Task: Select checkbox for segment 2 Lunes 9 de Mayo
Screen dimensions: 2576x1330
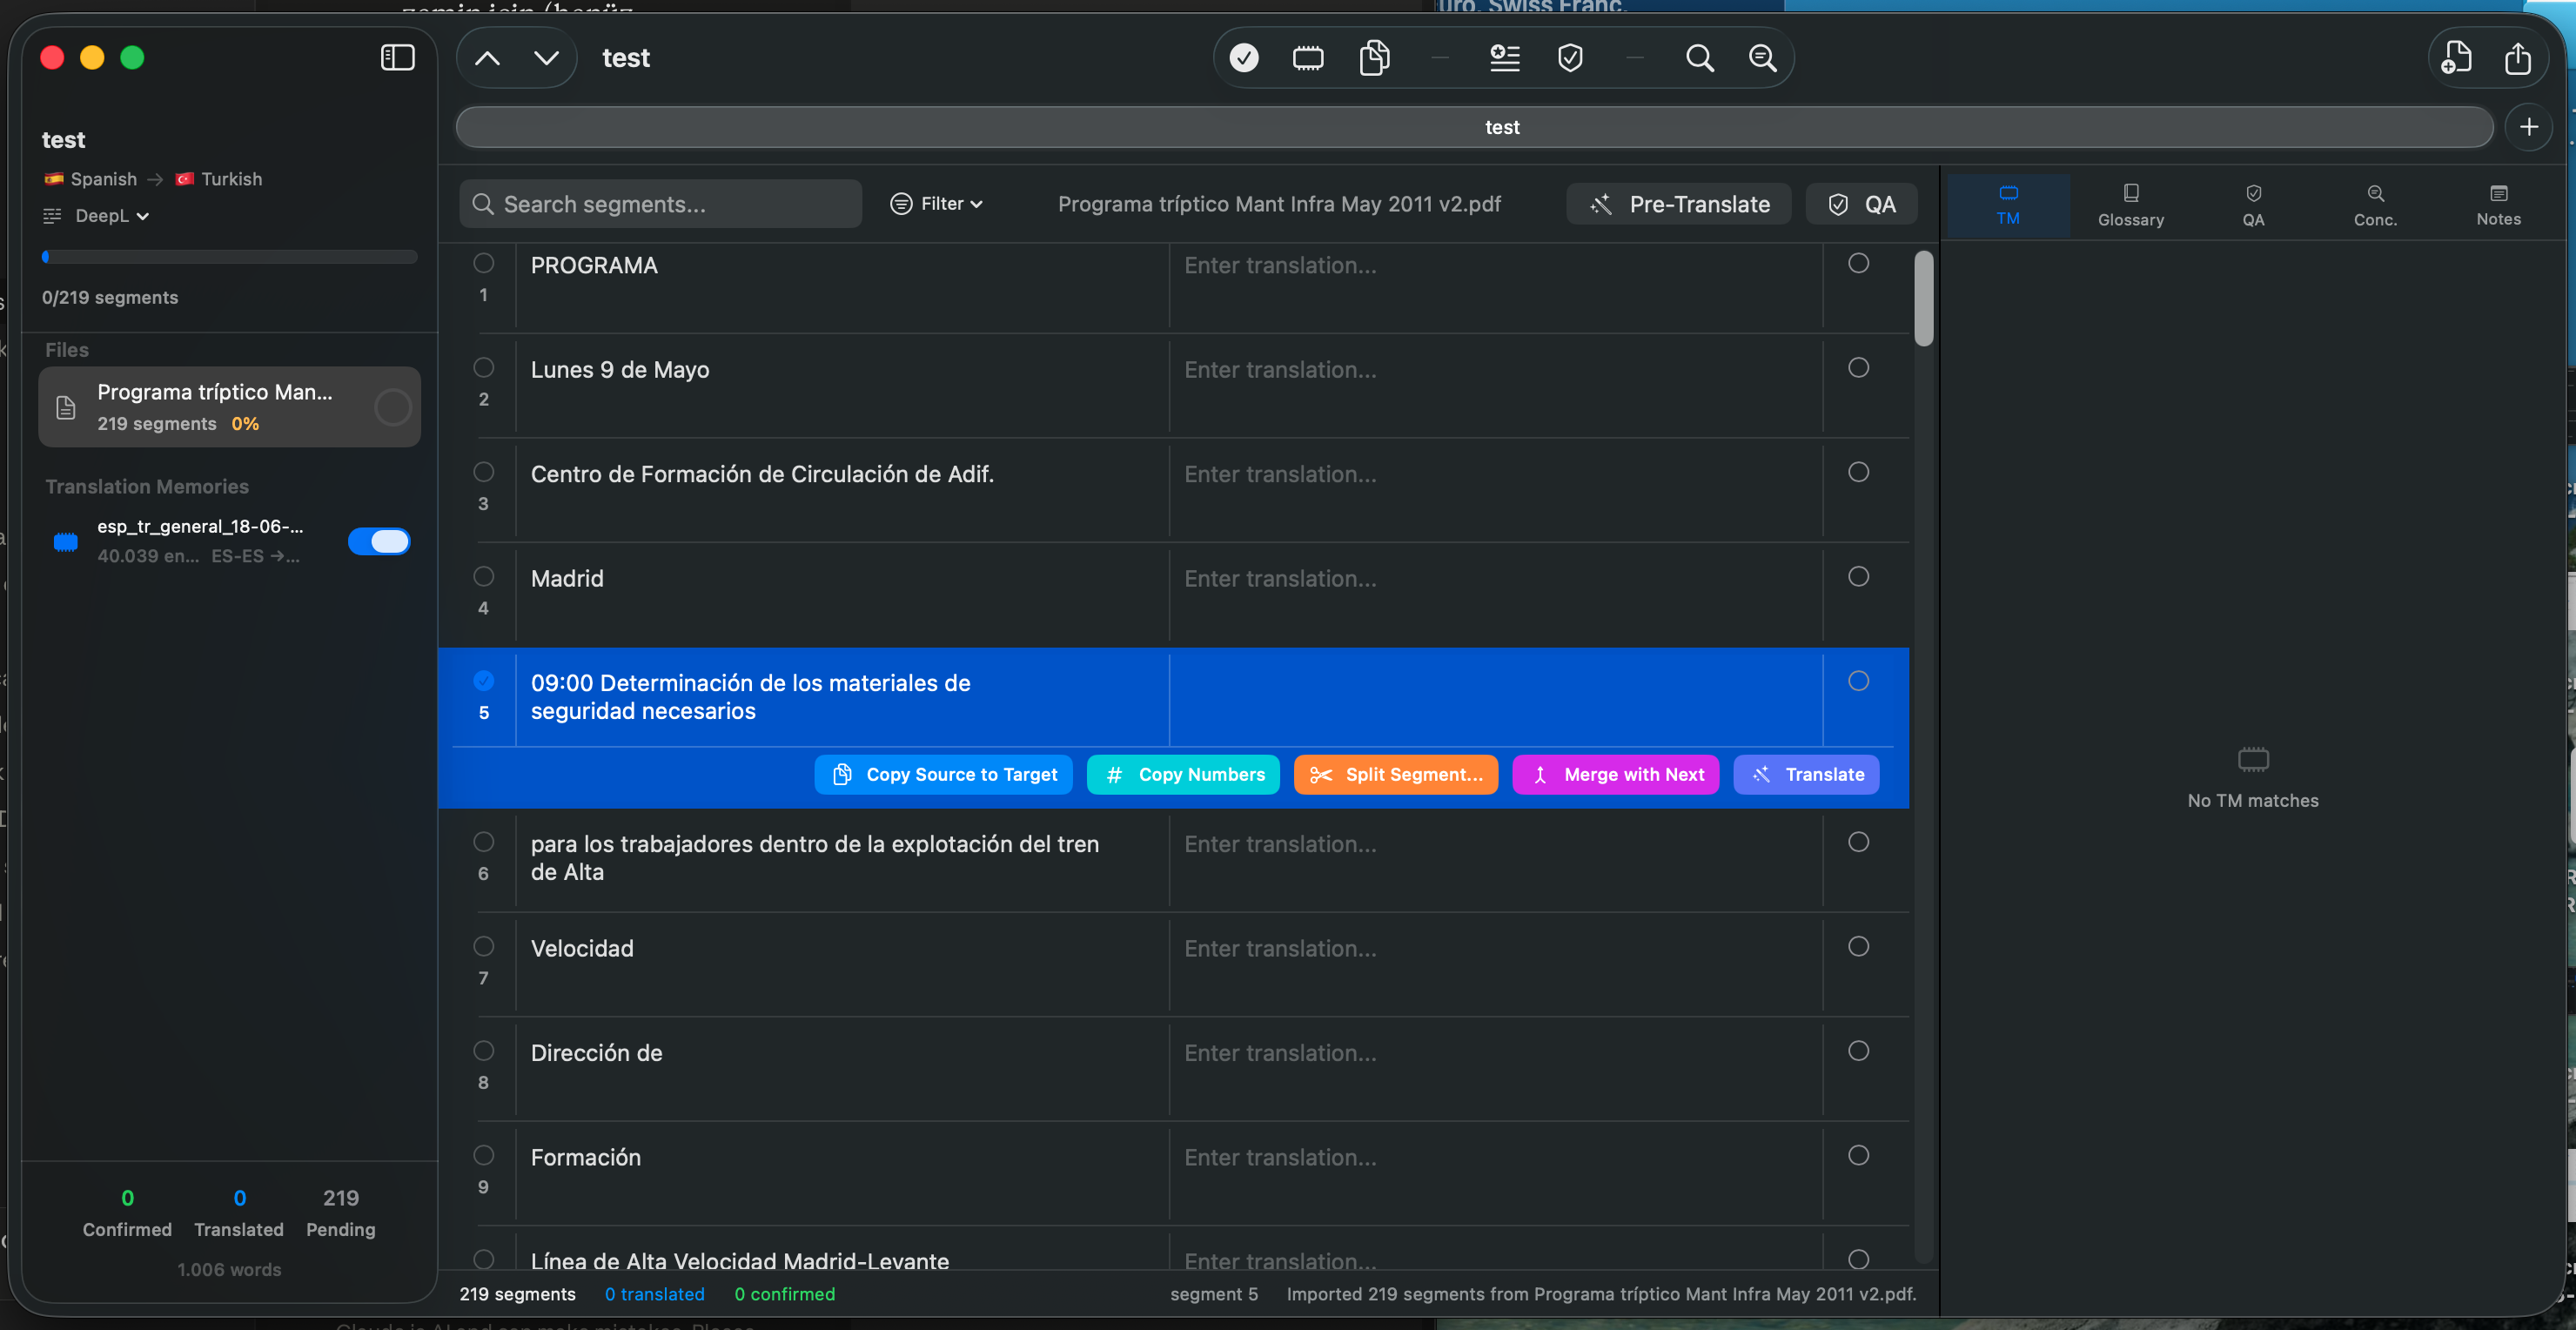Action: (x=484, y=367)
